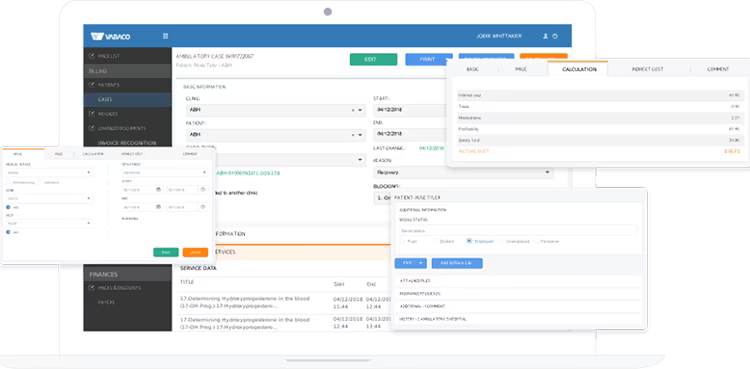Click blue circle icon below ICPM dropdown

9,207
